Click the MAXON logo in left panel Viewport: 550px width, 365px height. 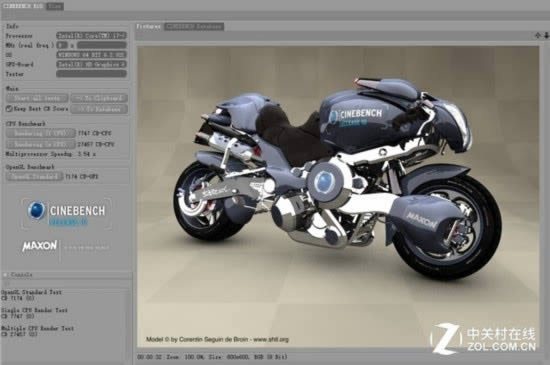tap(40, 246)
